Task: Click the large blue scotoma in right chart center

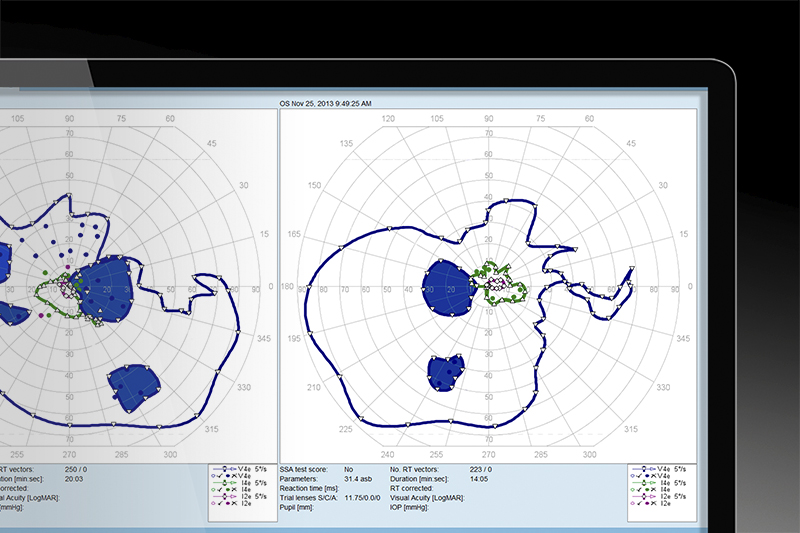Action: click(x=447, y=289)
